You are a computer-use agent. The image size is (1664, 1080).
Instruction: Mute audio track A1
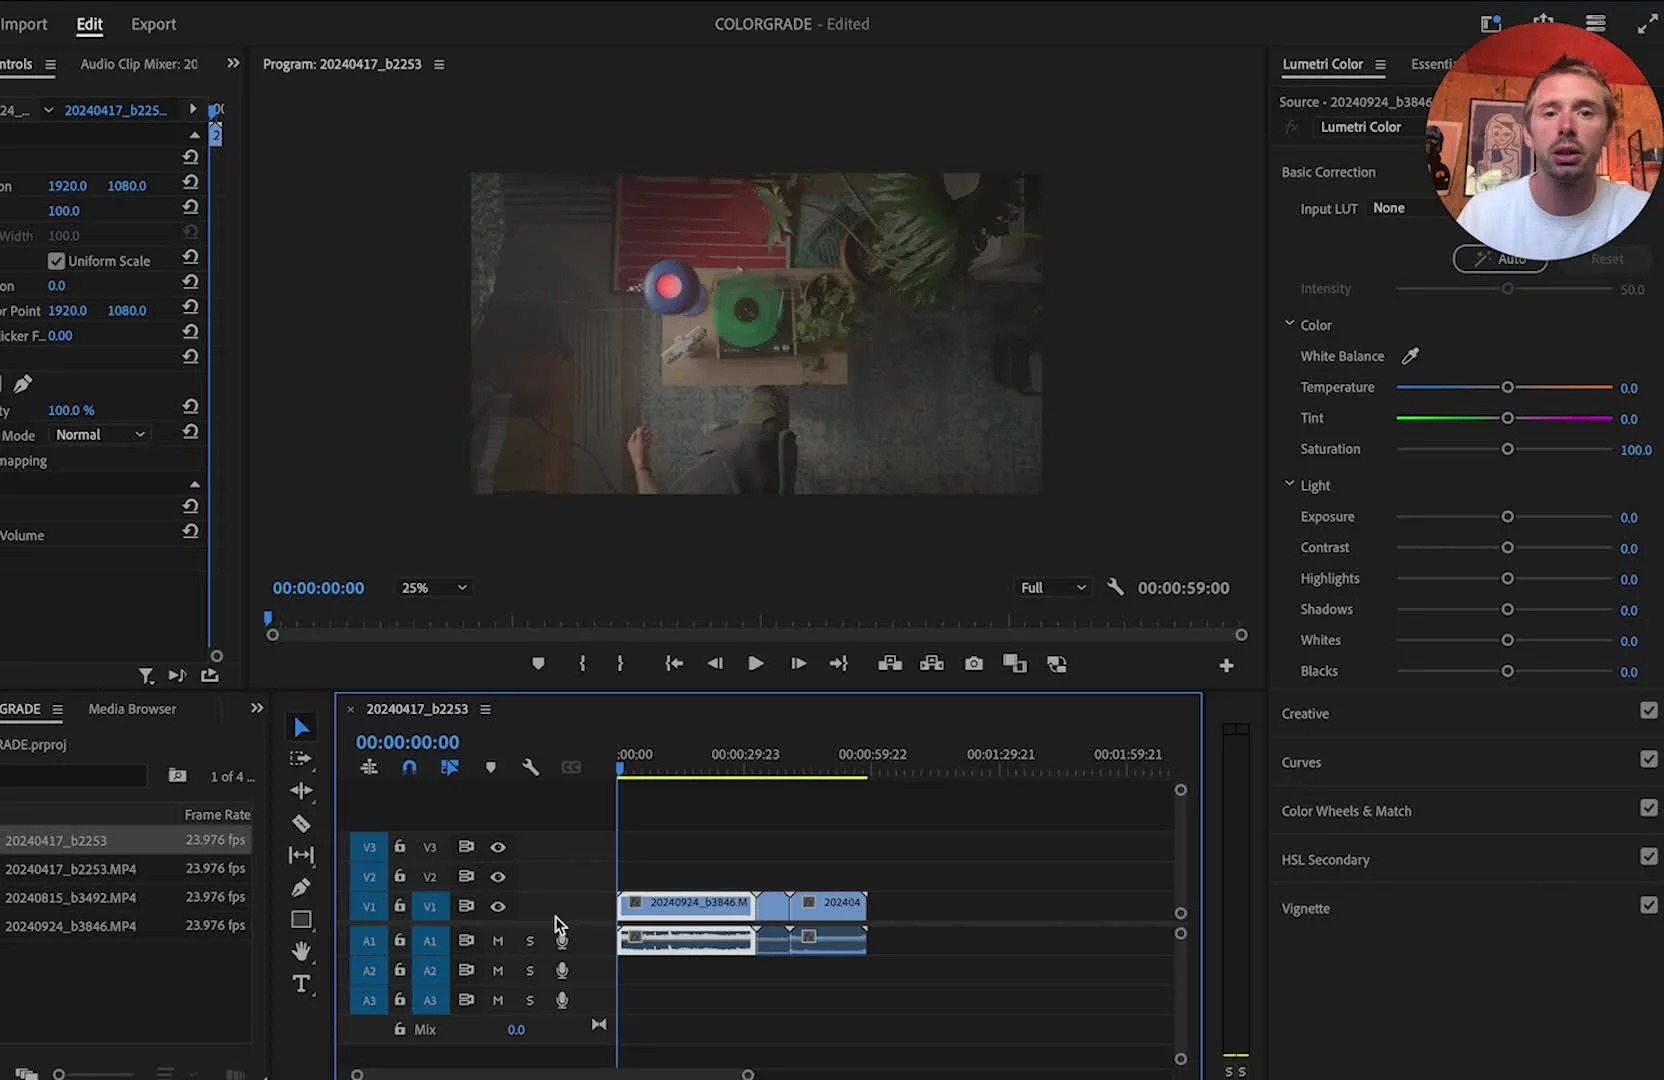tap(497, 941)
